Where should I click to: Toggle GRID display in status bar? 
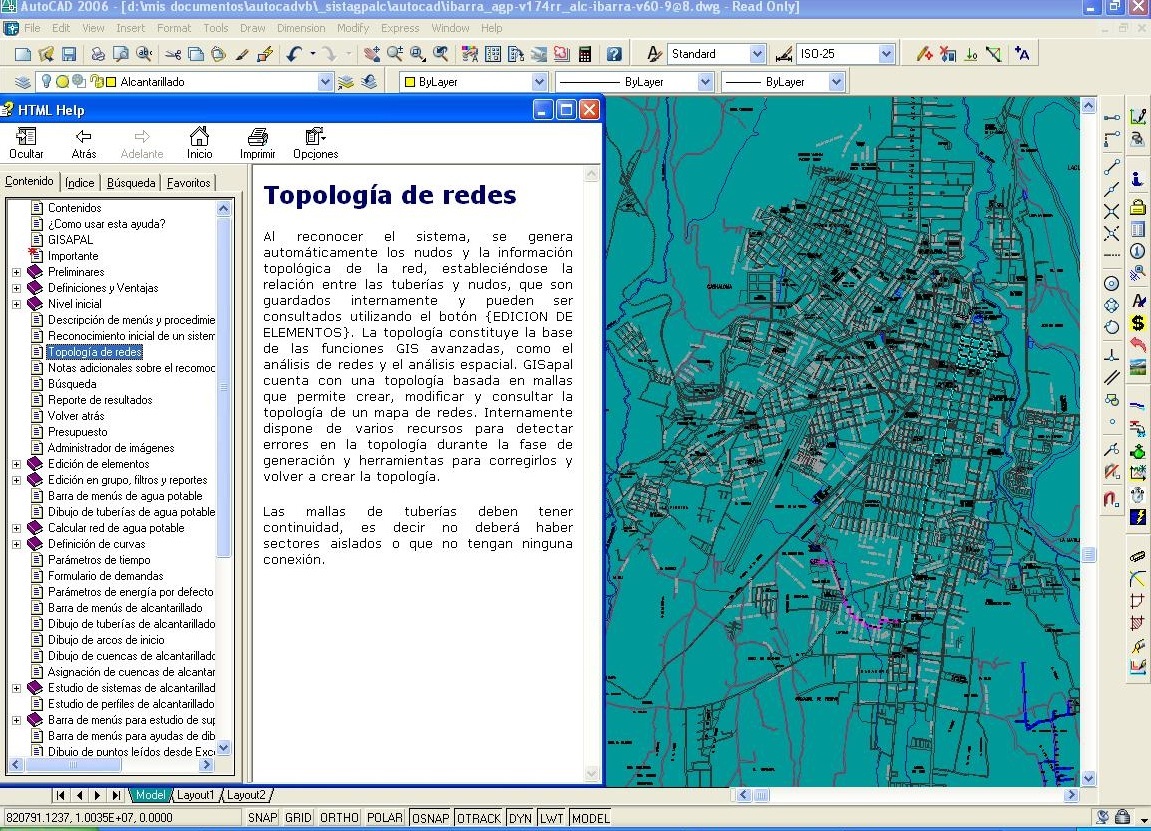(298, 818)
